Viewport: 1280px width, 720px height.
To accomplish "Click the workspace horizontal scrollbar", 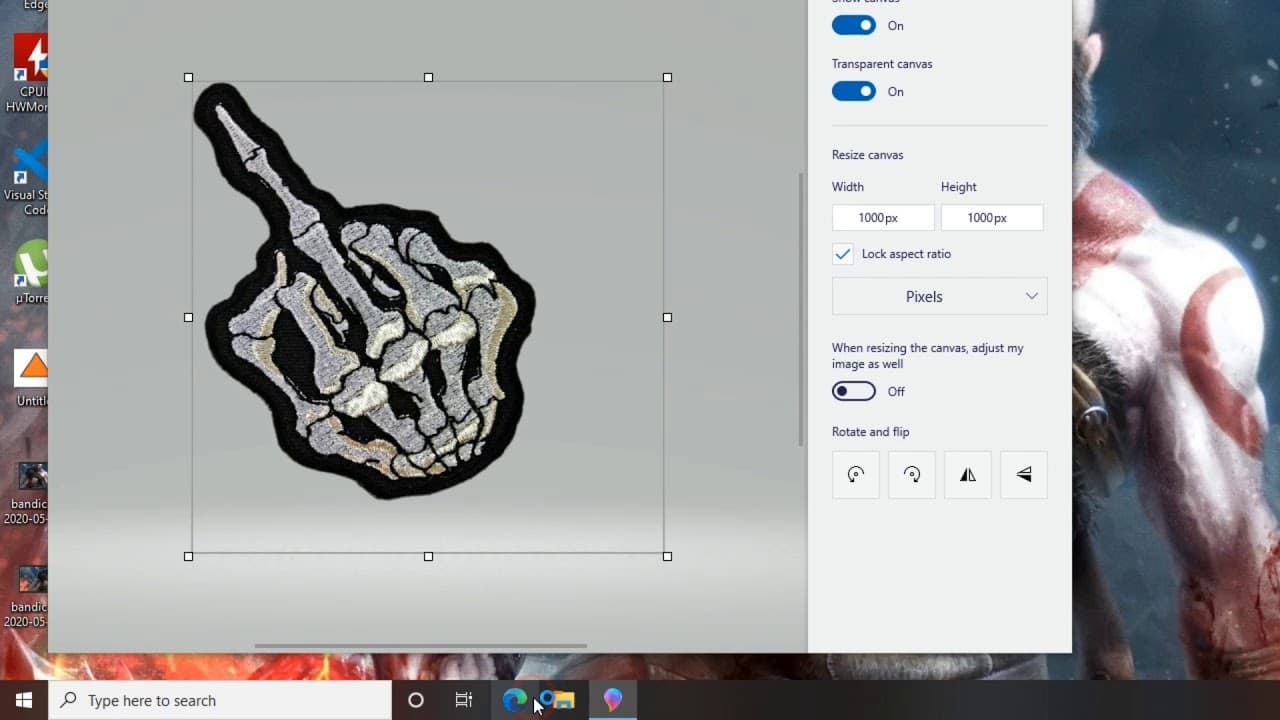I will 420,646.
